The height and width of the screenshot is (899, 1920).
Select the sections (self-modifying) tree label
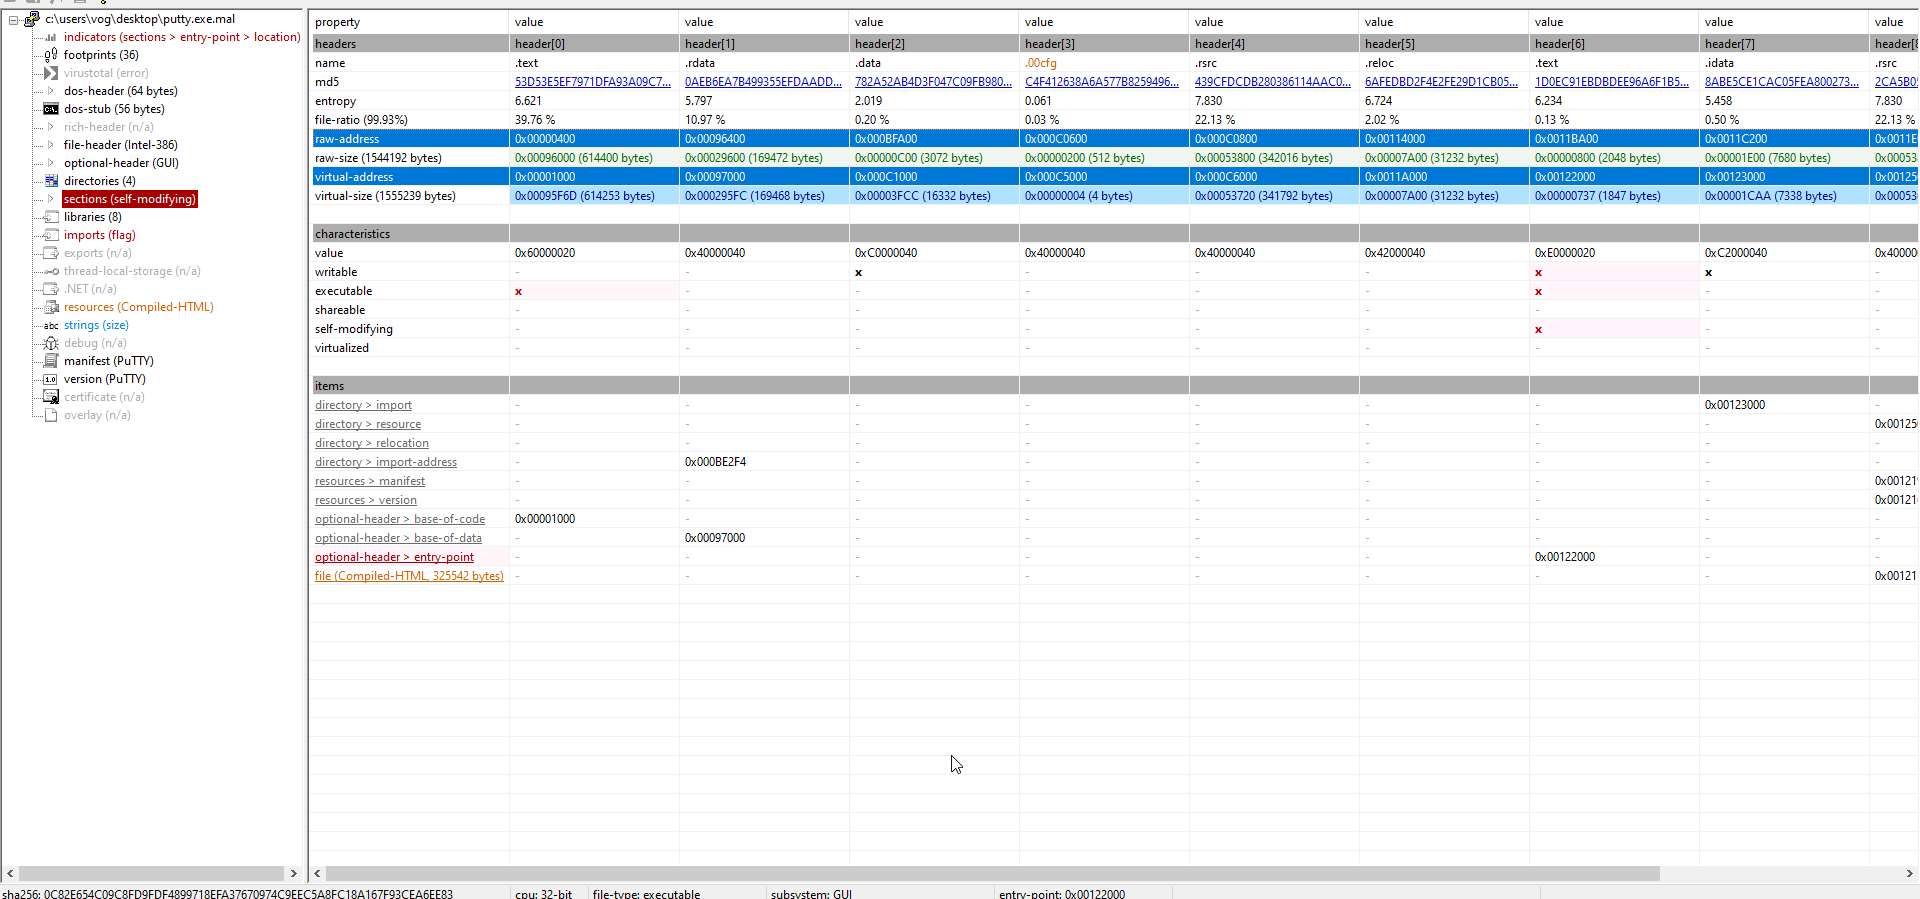pyautogui.click(x=130, y=199)
